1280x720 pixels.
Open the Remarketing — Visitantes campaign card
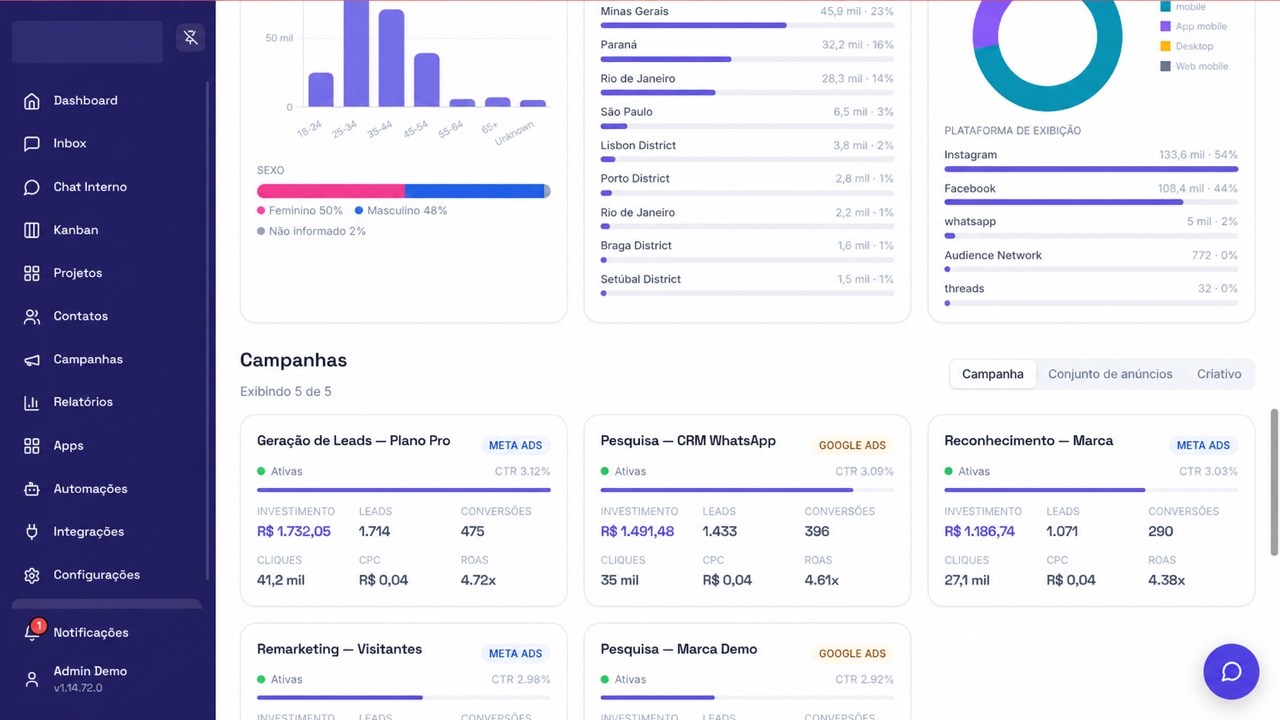click(404, 671)
